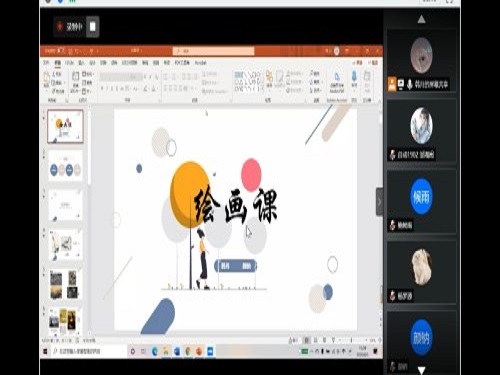Screen dimensions: 500x375
Task: Open the font name dropdown in the ribbon
Action: coord(121,77)
